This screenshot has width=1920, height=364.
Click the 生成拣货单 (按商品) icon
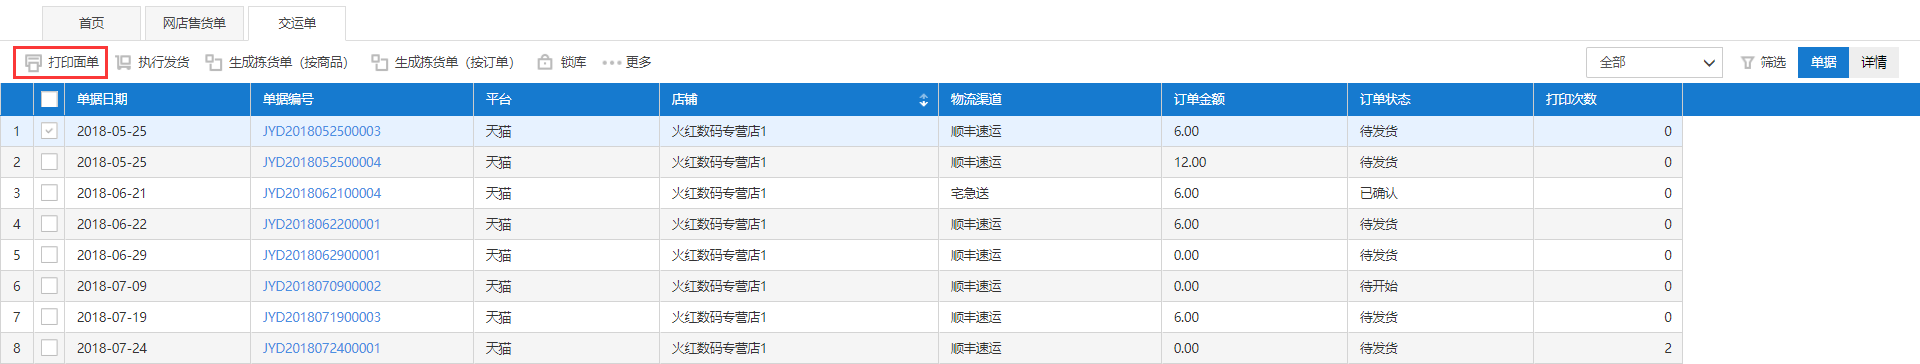[x=214, y=62]
